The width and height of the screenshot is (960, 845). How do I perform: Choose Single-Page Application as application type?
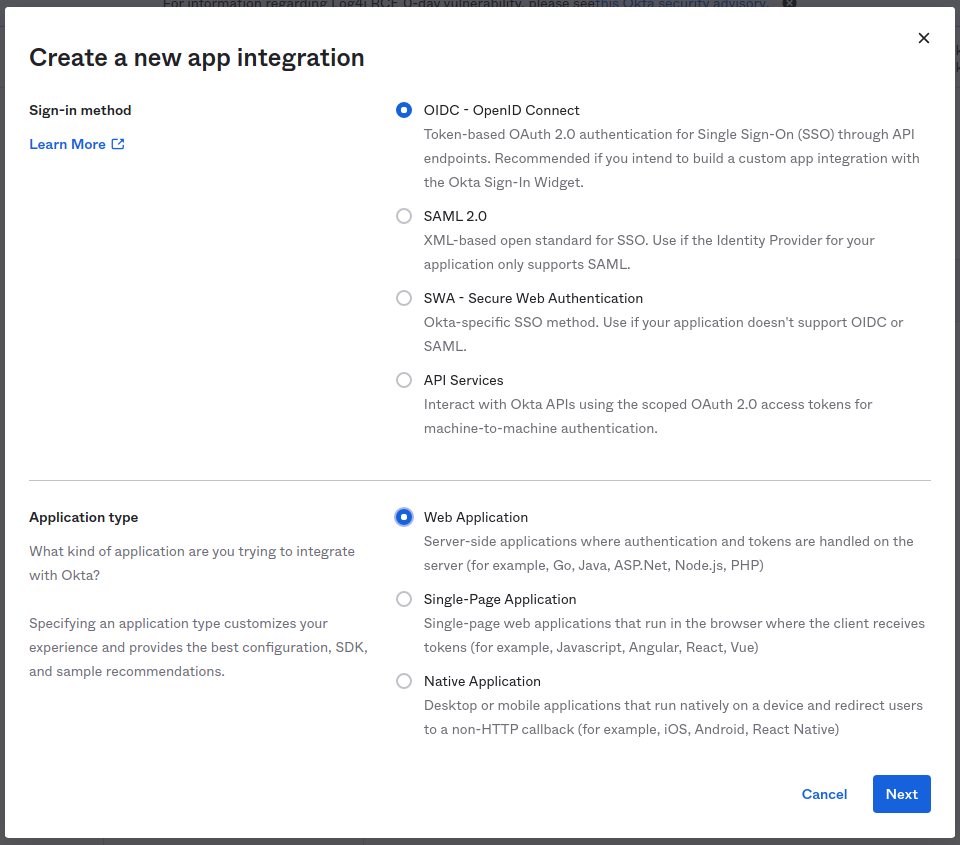[x=403, y=599]
